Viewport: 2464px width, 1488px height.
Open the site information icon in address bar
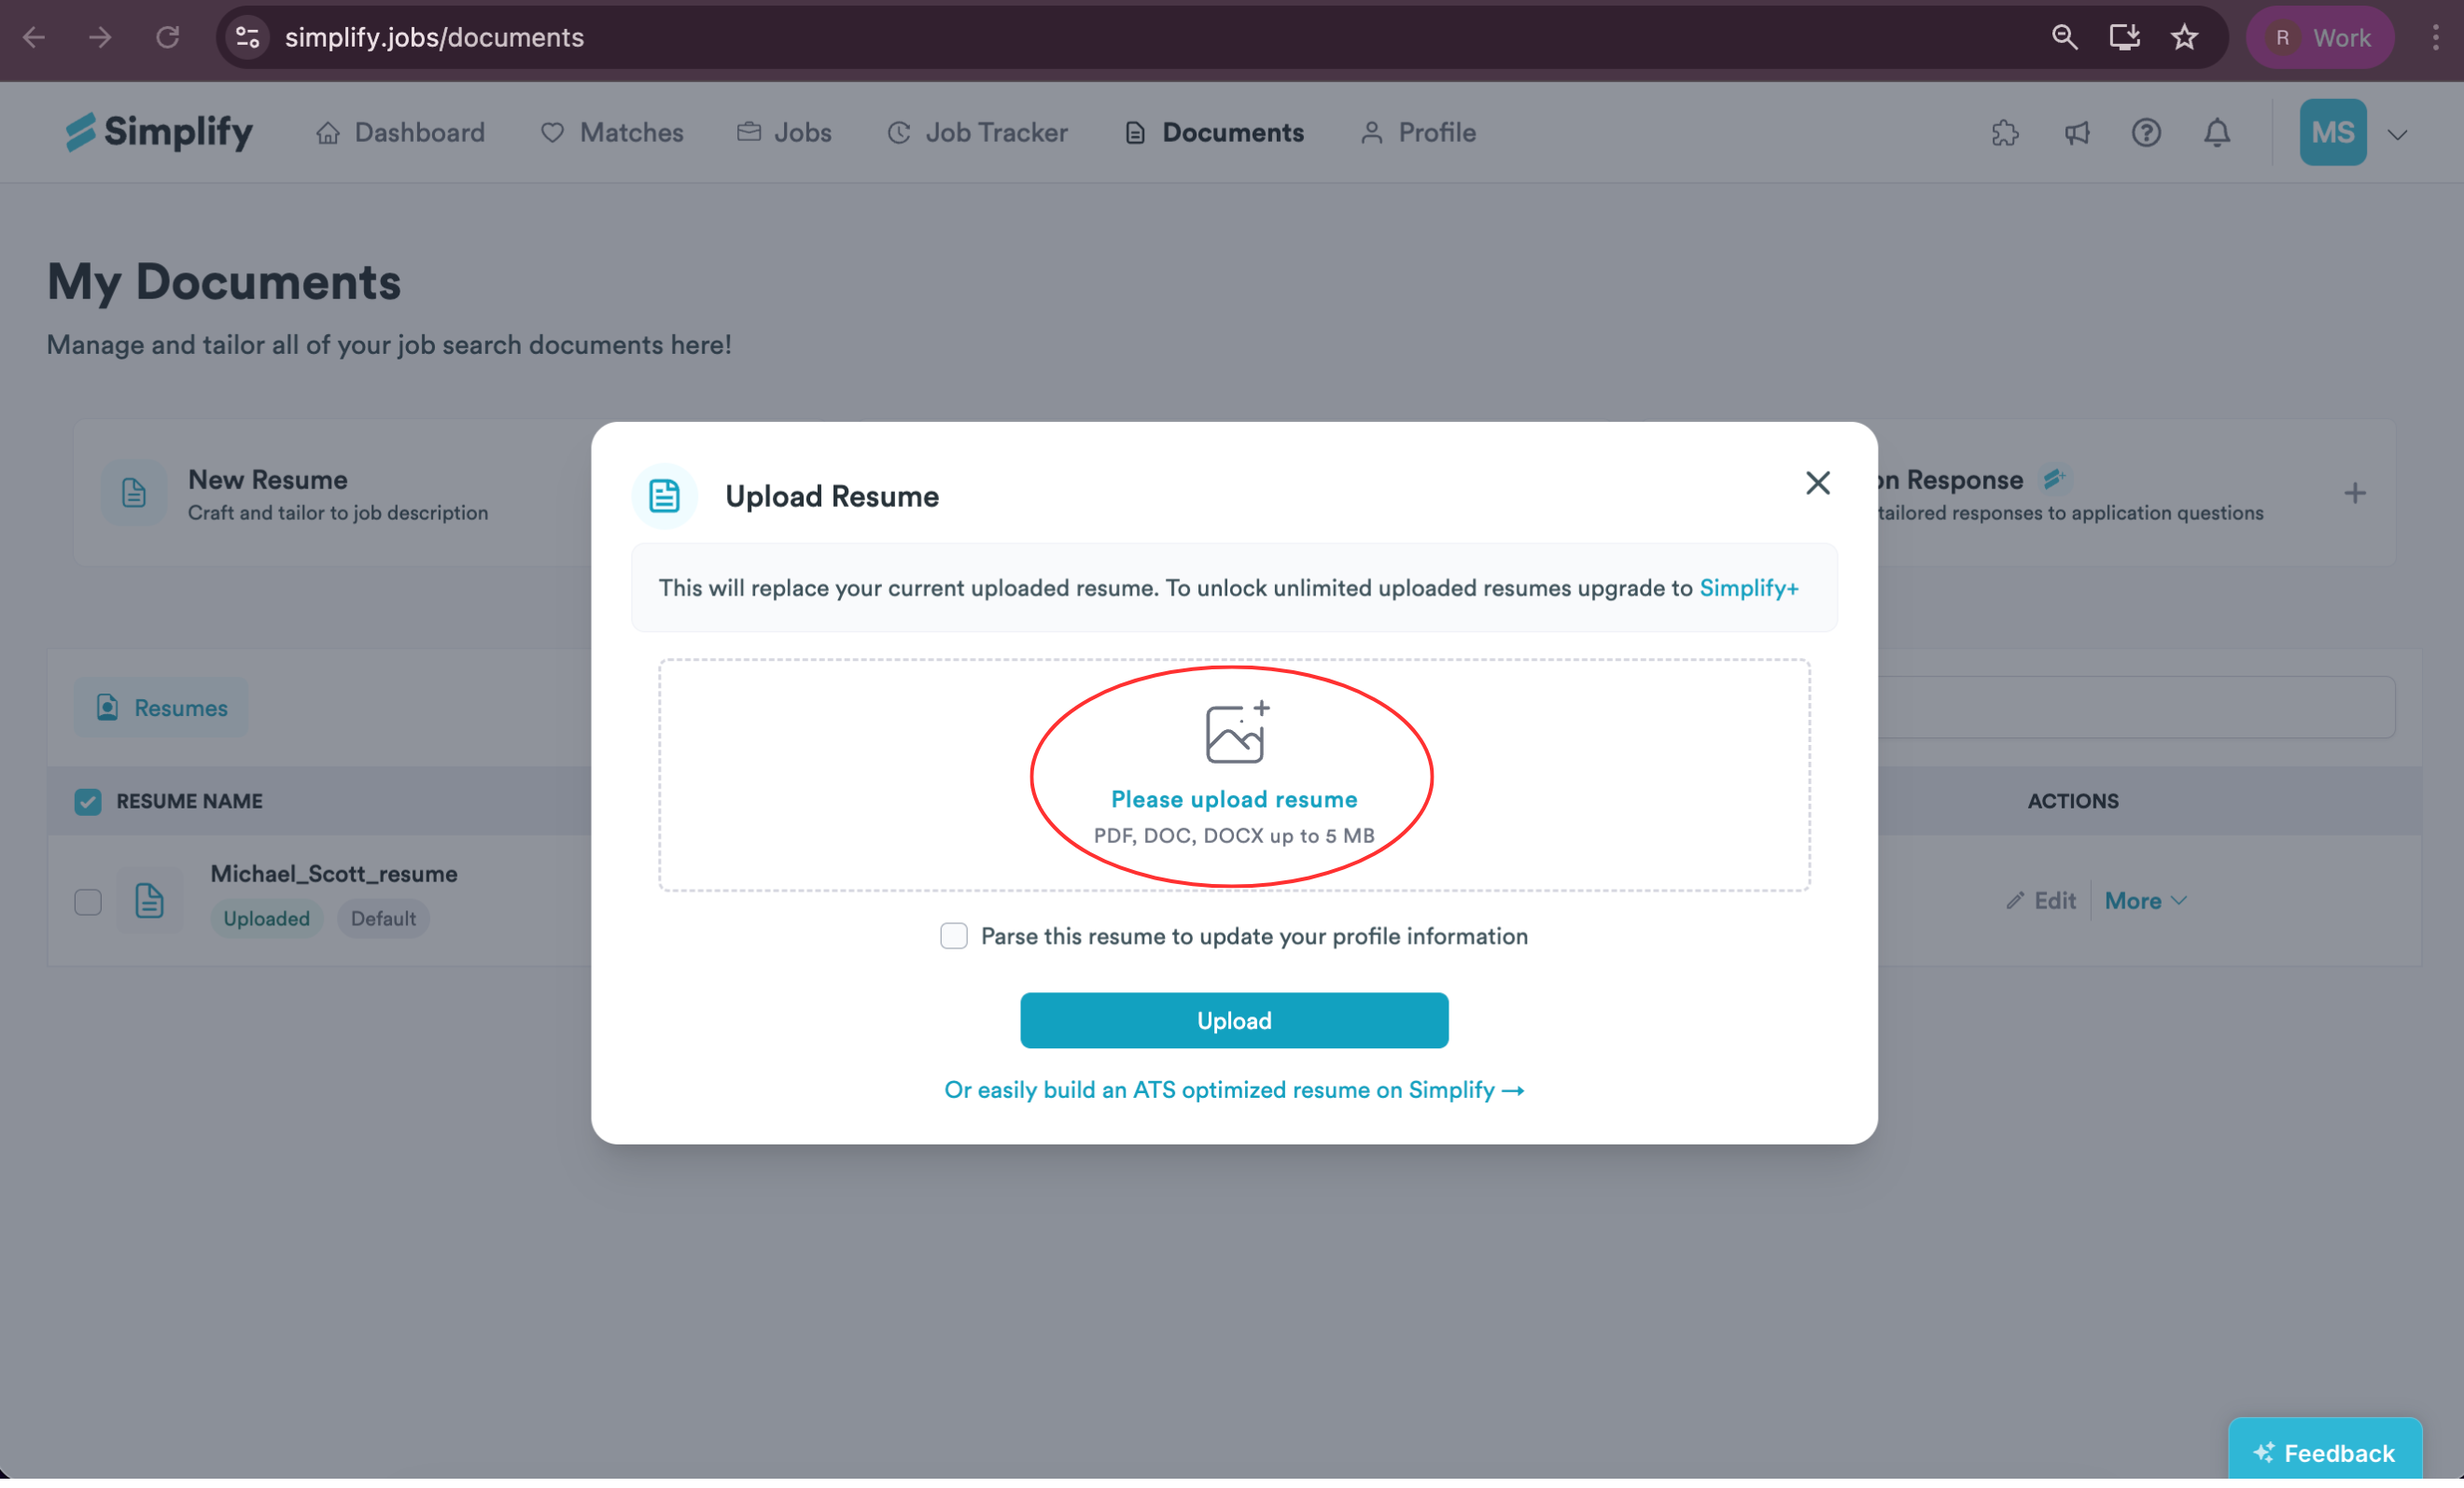(247, 37)
